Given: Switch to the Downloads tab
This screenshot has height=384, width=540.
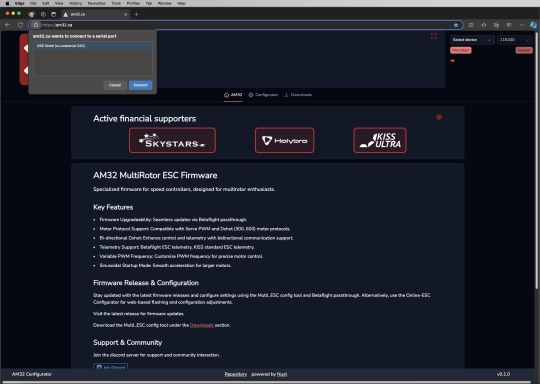Looking at the screenshot, I should 298,95.
